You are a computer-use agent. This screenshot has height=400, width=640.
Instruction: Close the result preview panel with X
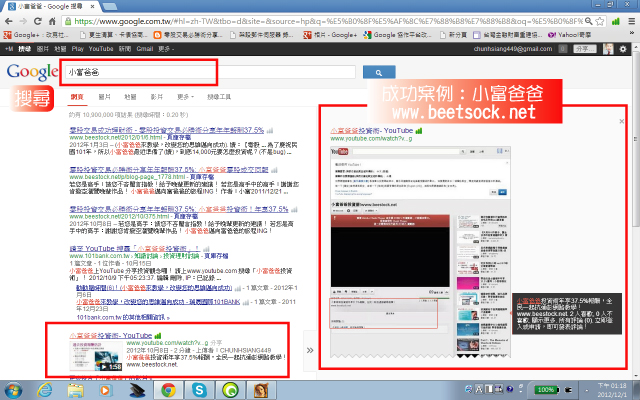point(621,121)
